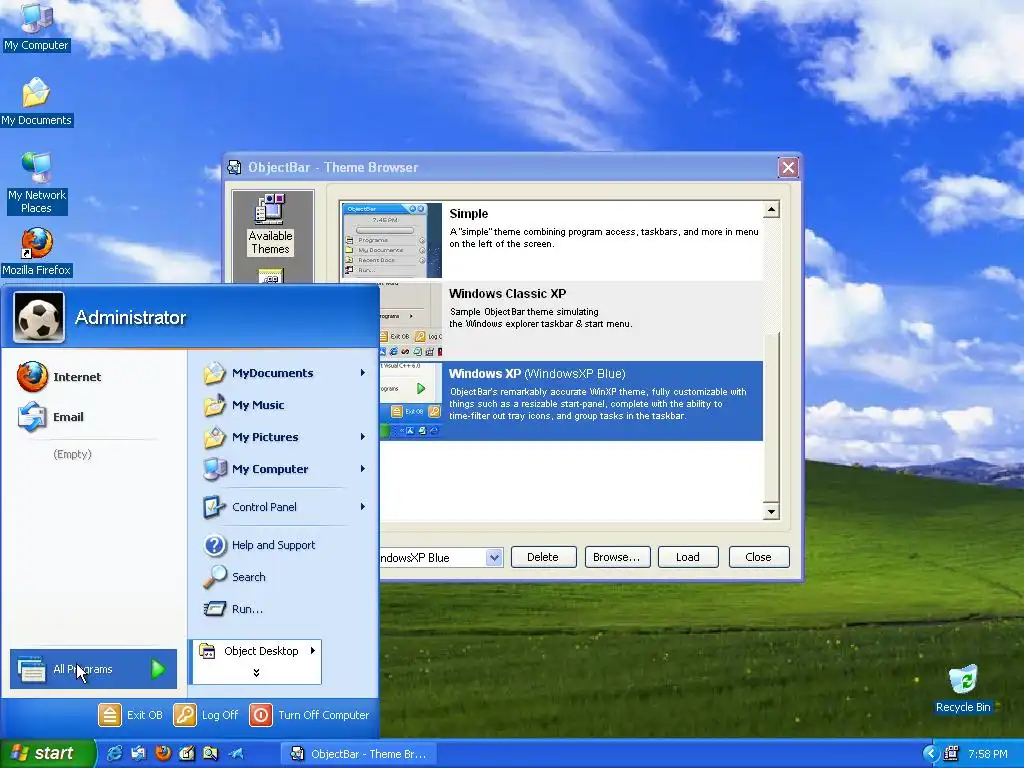This screenshot has height=768, width=1024.
Task: Click the sidebar icon below Available Themes
Action: tap(271, 276)
